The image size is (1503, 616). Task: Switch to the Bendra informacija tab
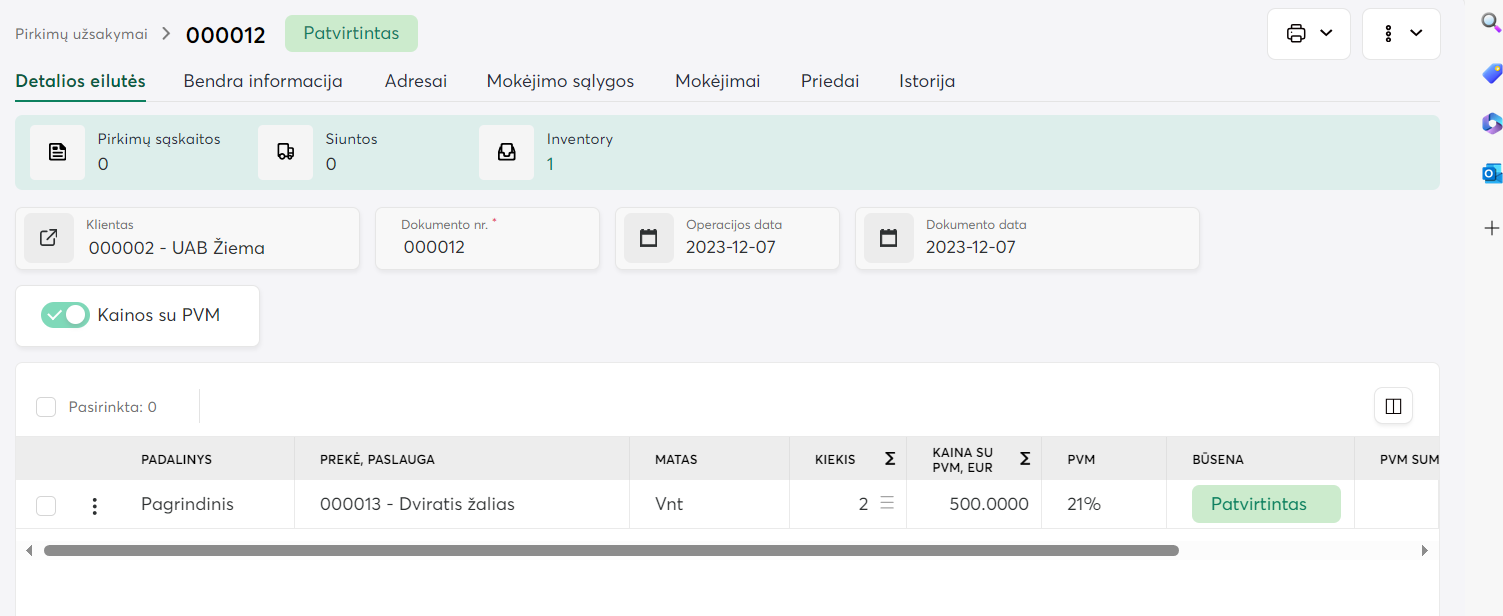point(263,81)
